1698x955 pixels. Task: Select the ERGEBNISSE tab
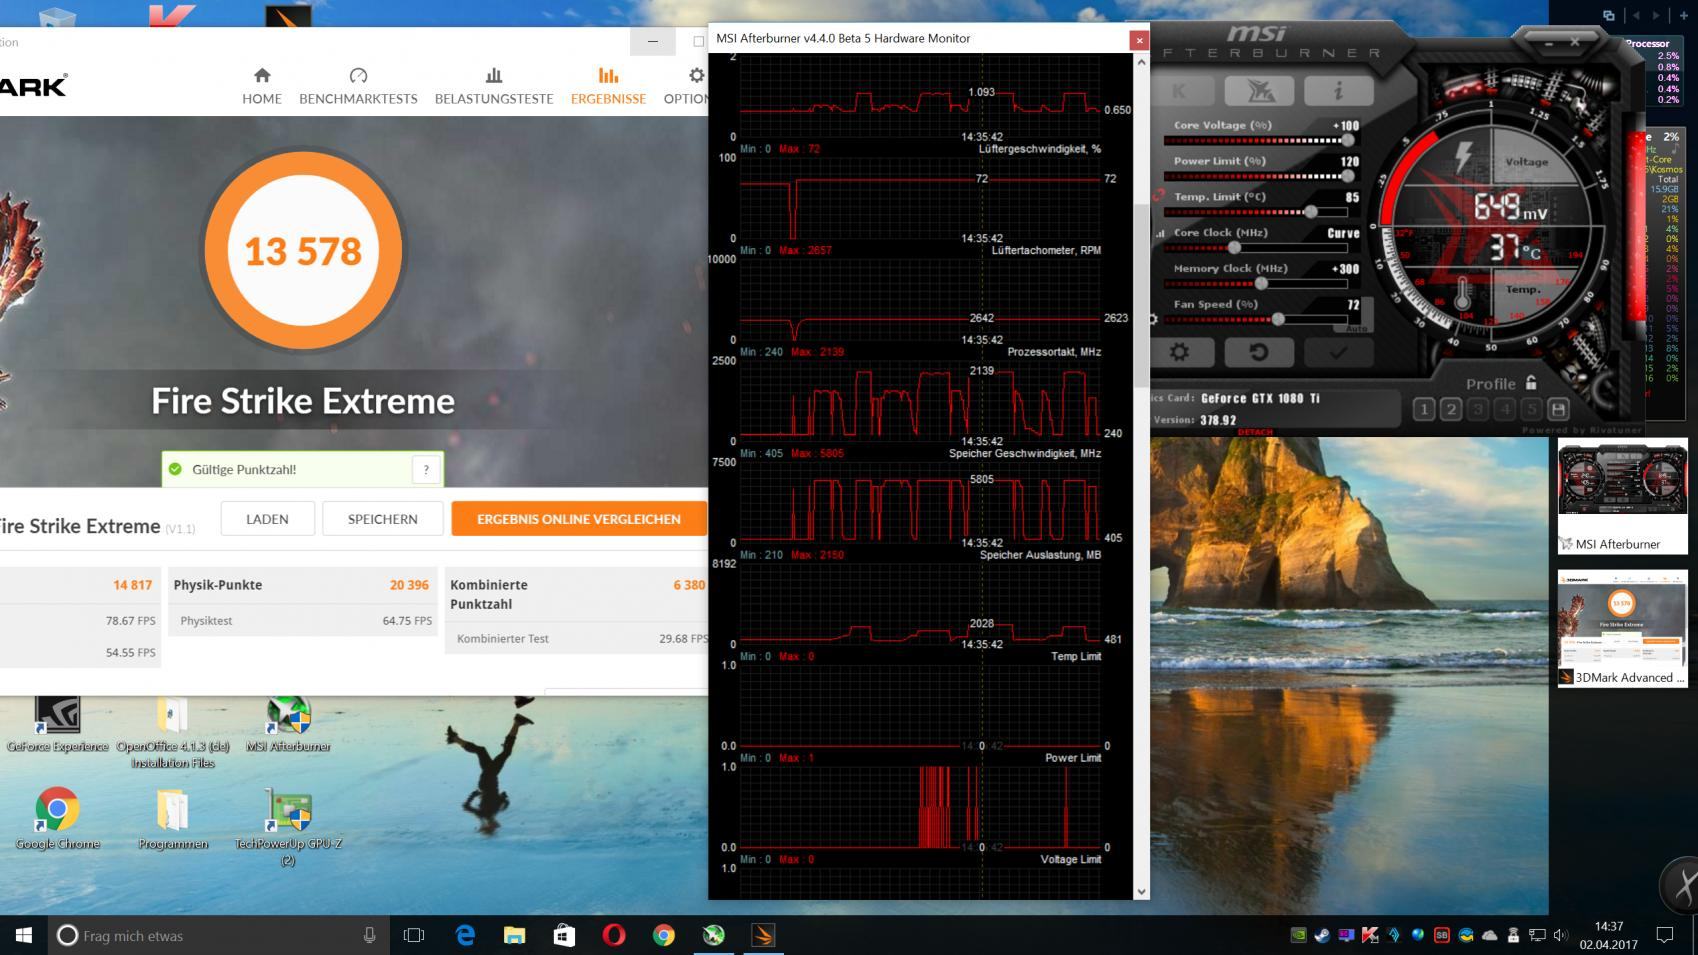tap(608, 86)
